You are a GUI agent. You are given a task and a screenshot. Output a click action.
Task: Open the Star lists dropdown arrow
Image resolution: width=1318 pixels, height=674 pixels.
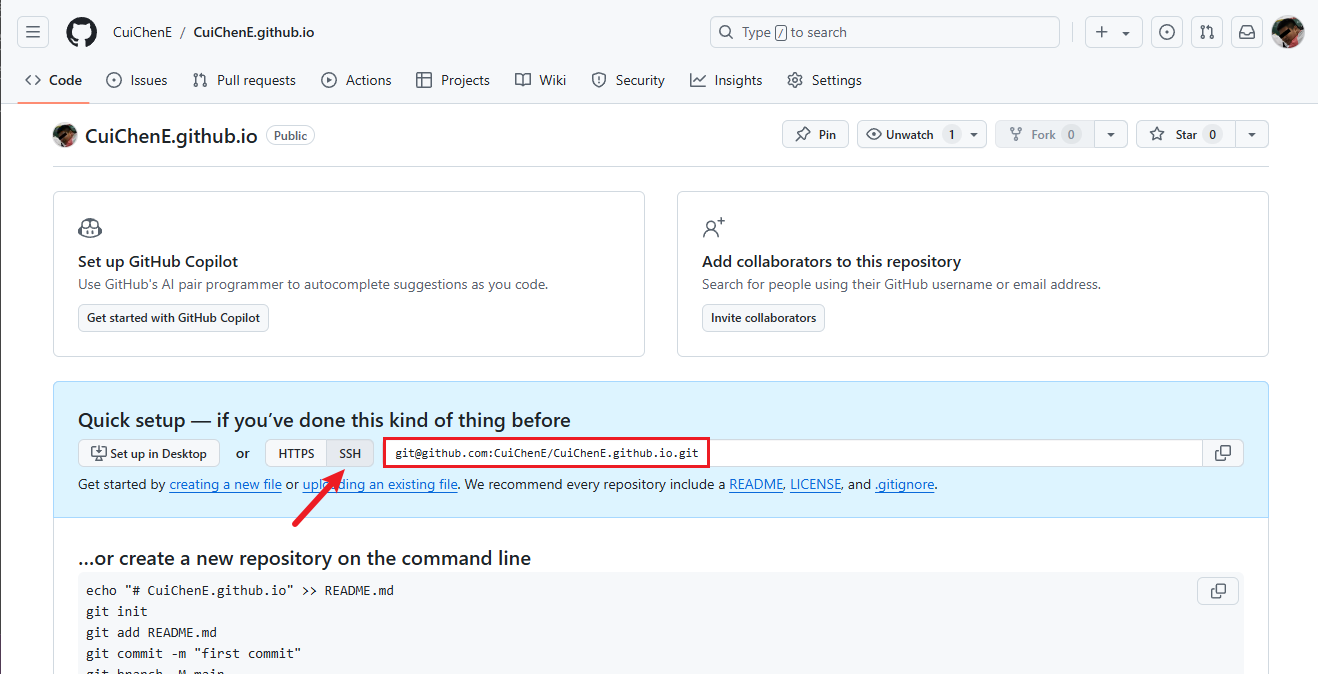pos(1252,134)
